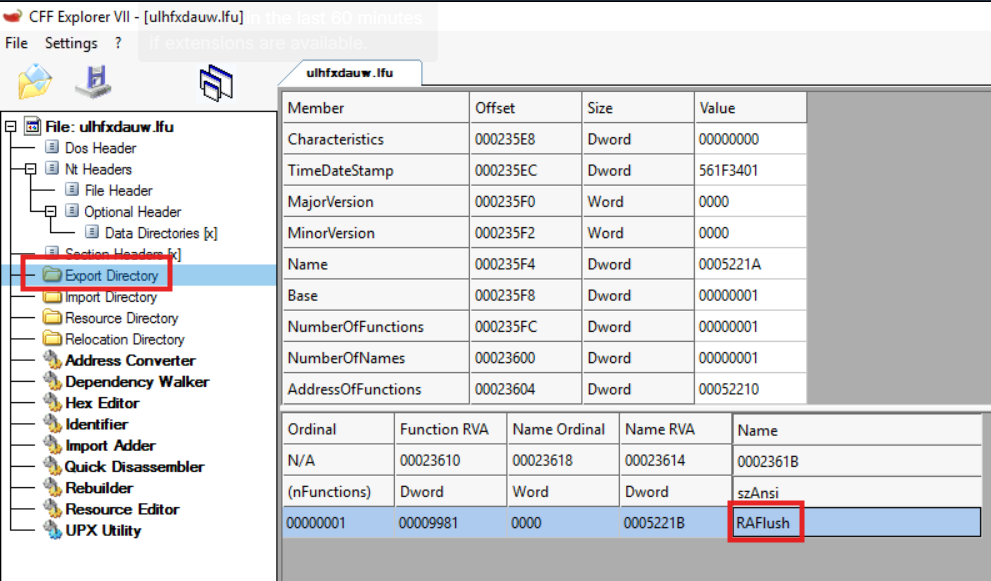This screenshot has height=581, width=991.
Task: Open the Address Converter tool
Action: (x=130, y=360)
